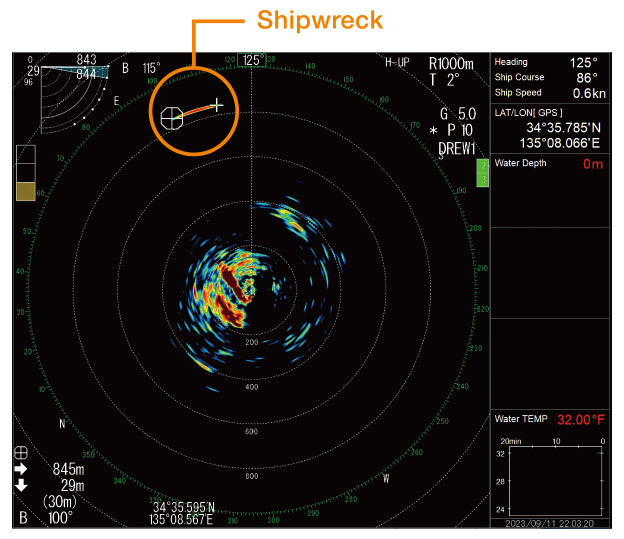Click the olive colored level box
Viewport: 624px width, 539px height.
(26, 191)
